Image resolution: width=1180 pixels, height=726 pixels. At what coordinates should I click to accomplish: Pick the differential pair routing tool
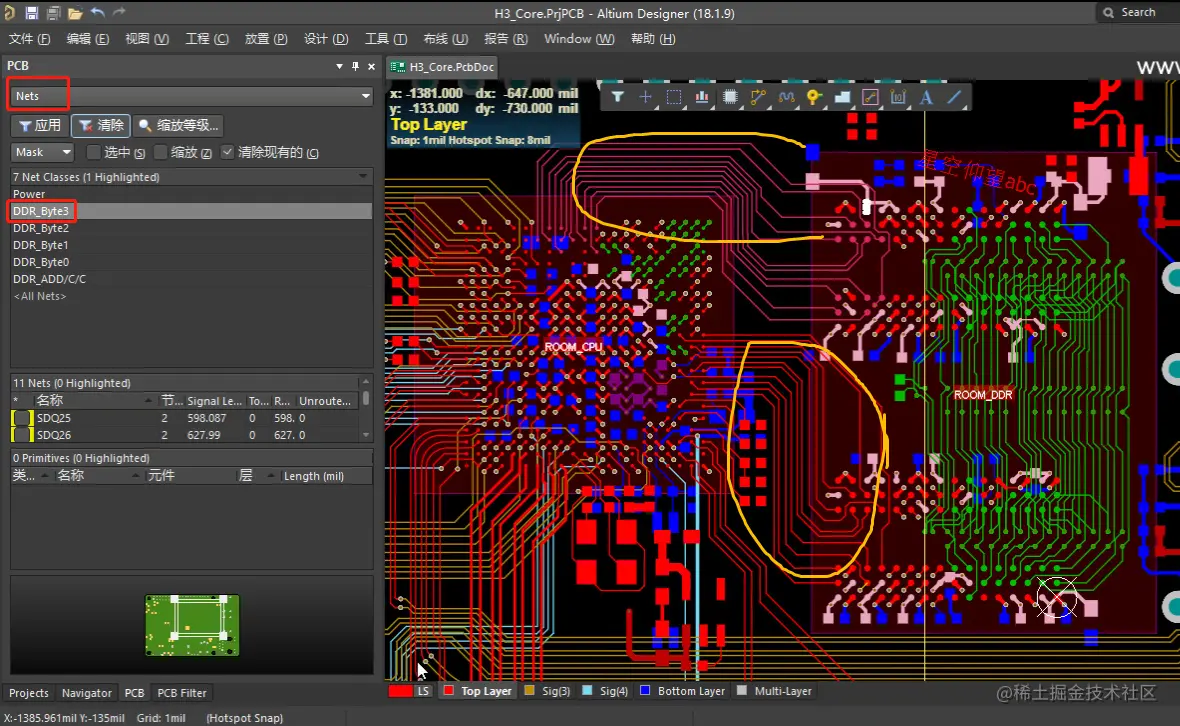coord(789,96)
